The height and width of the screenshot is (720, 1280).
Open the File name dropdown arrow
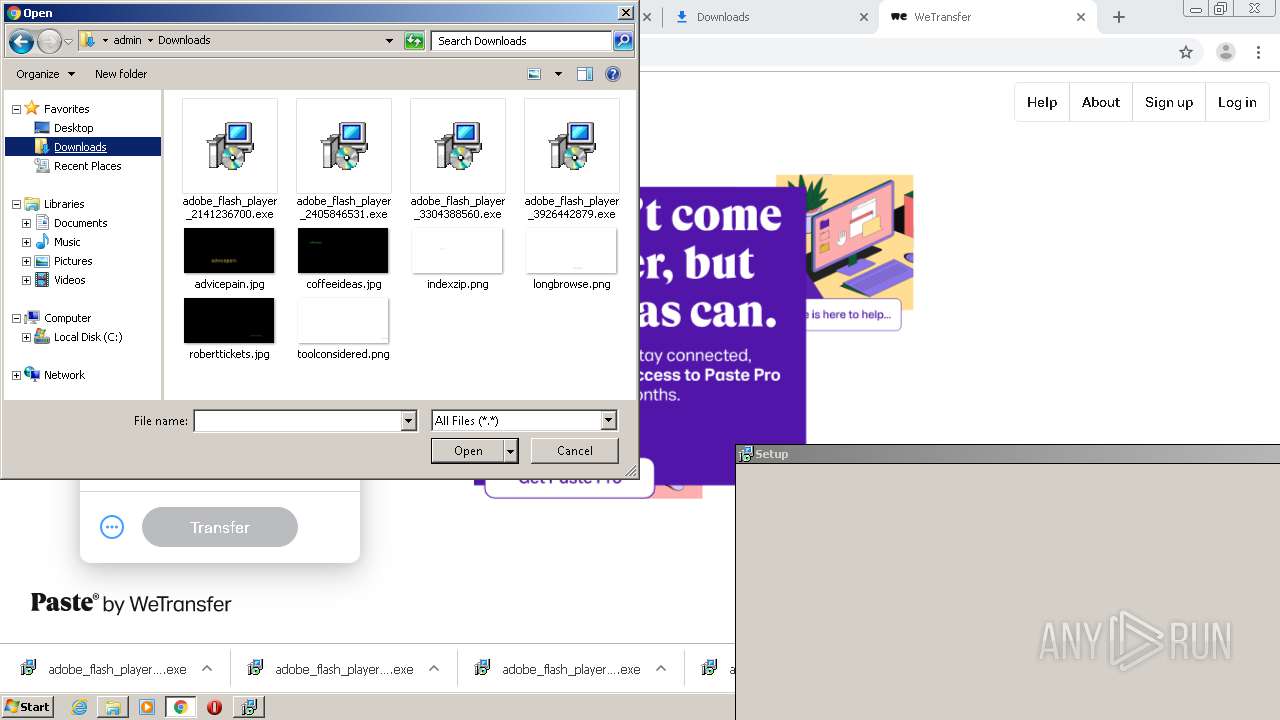408,421
